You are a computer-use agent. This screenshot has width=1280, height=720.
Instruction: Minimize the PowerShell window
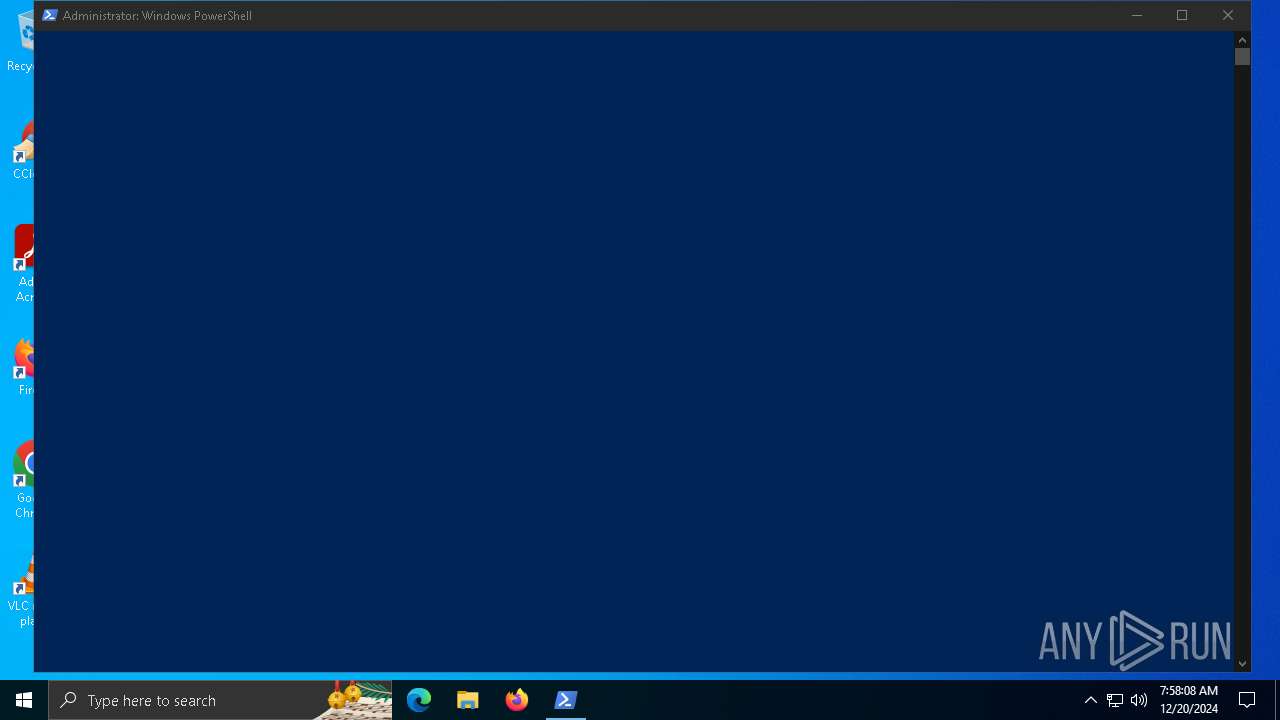[x=1136, y=15]
